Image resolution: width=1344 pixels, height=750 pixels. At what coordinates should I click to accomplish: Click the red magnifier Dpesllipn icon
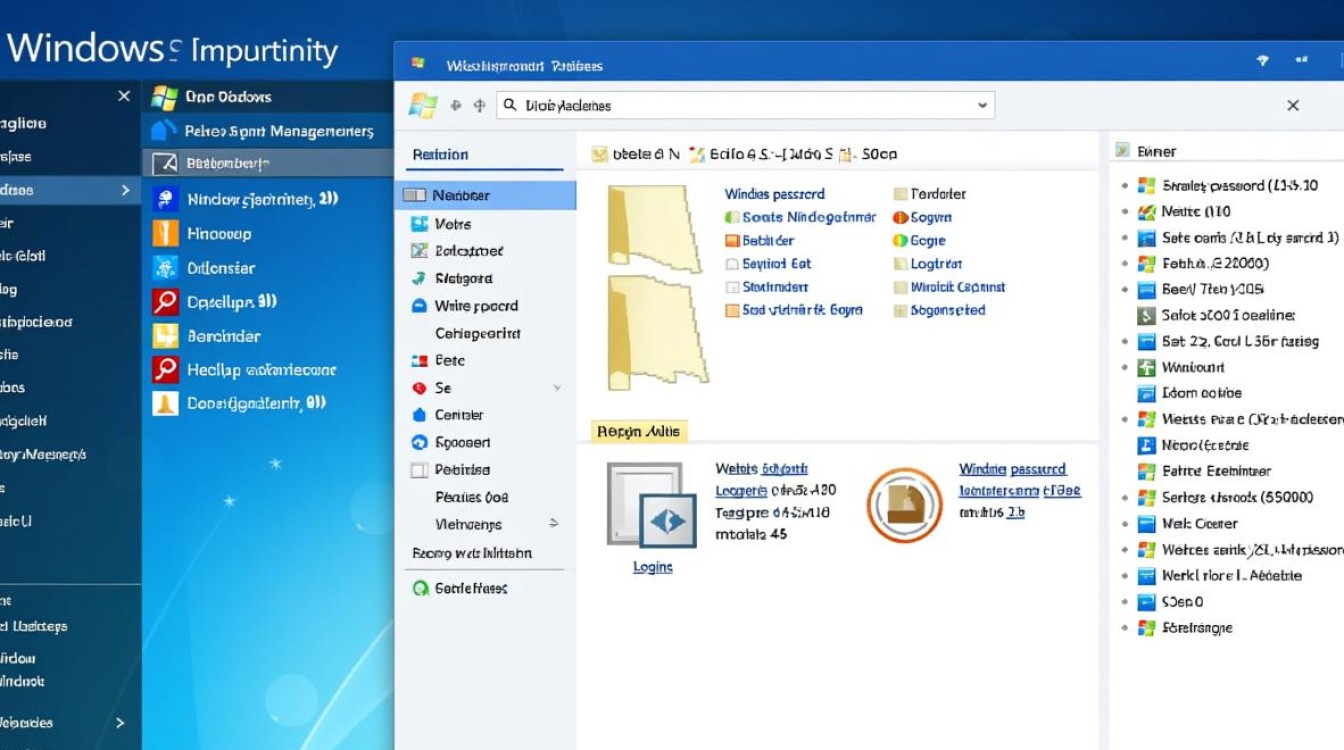[x=165, y=301]
